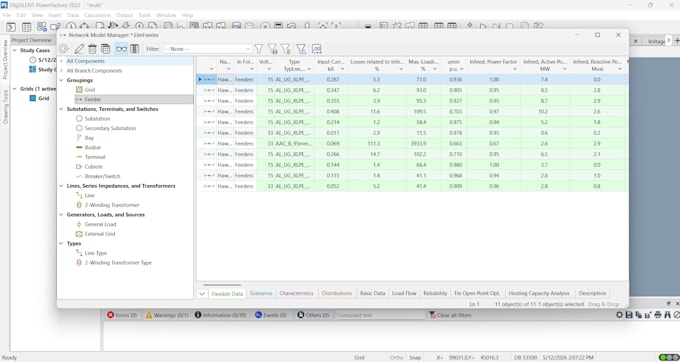Switch to the Distributions tab
The image size is (680, 362).
pos(337,294)
